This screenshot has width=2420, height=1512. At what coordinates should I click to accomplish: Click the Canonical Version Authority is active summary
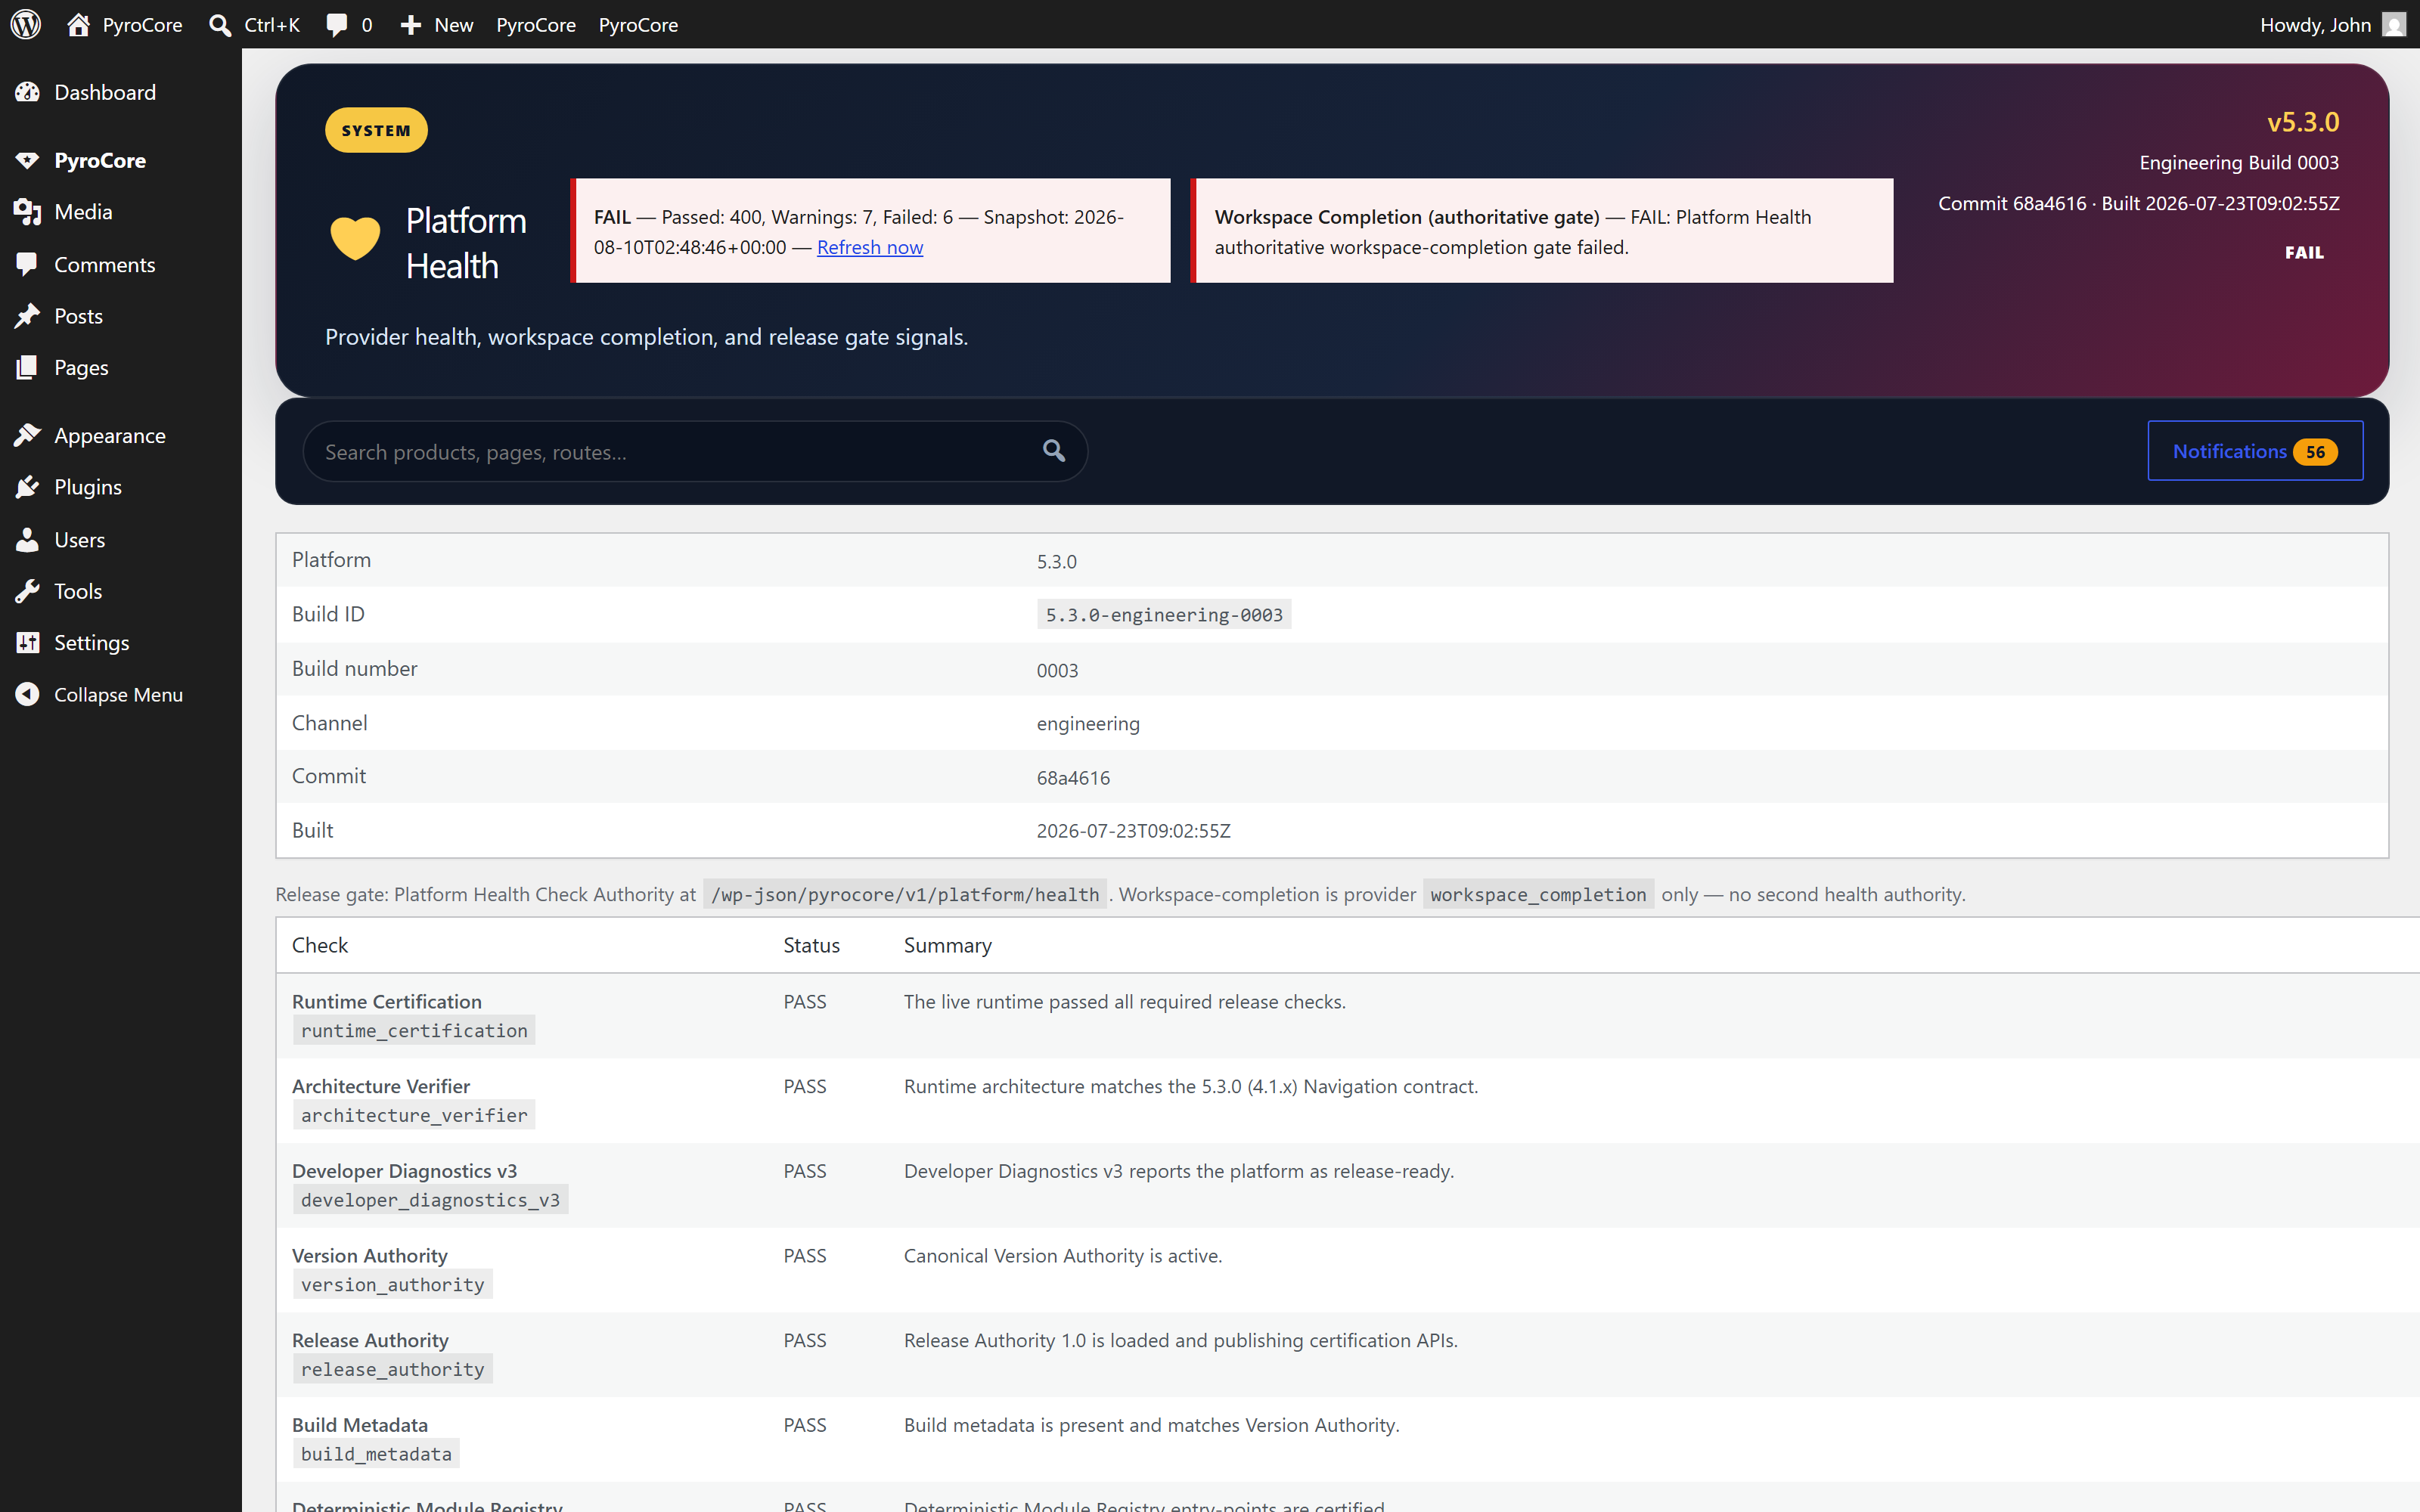coord(1063,1256)
